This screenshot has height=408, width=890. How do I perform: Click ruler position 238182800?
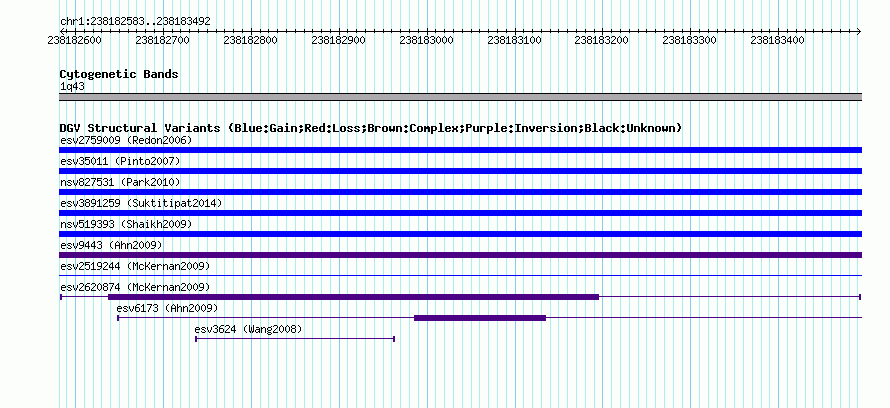pos(250,40)
